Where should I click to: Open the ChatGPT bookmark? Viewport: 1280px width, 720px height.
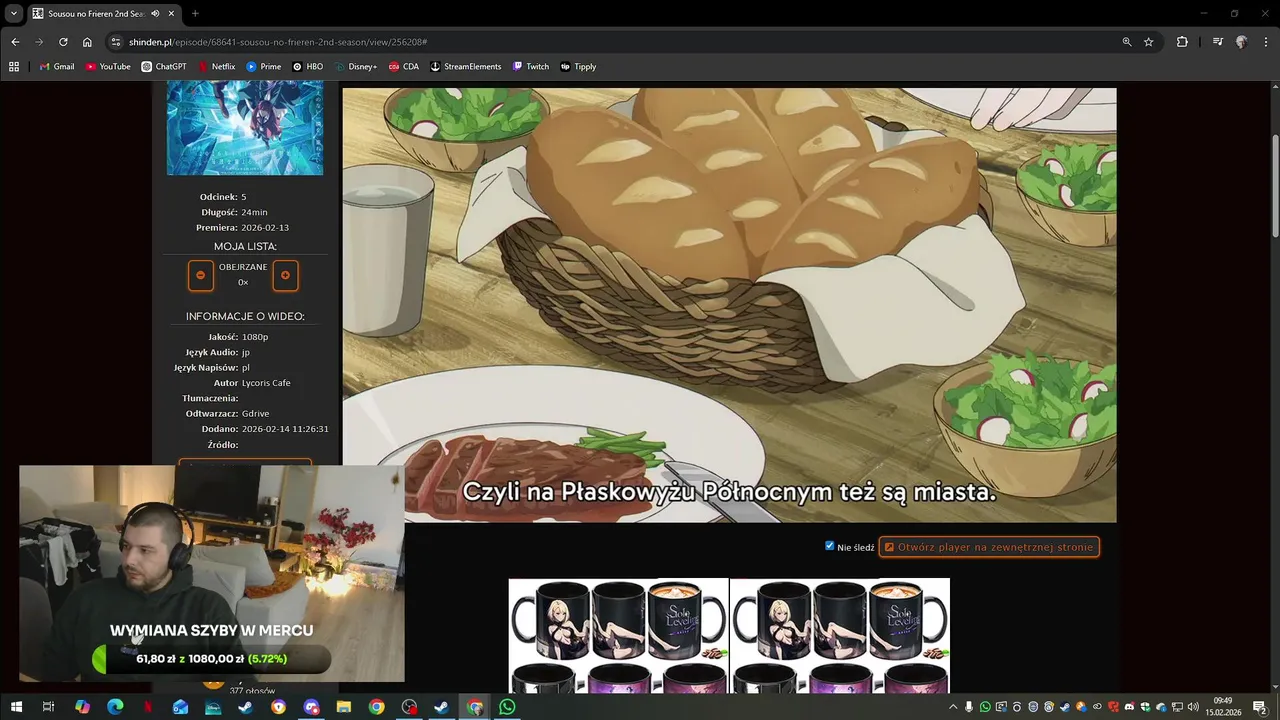164,67
